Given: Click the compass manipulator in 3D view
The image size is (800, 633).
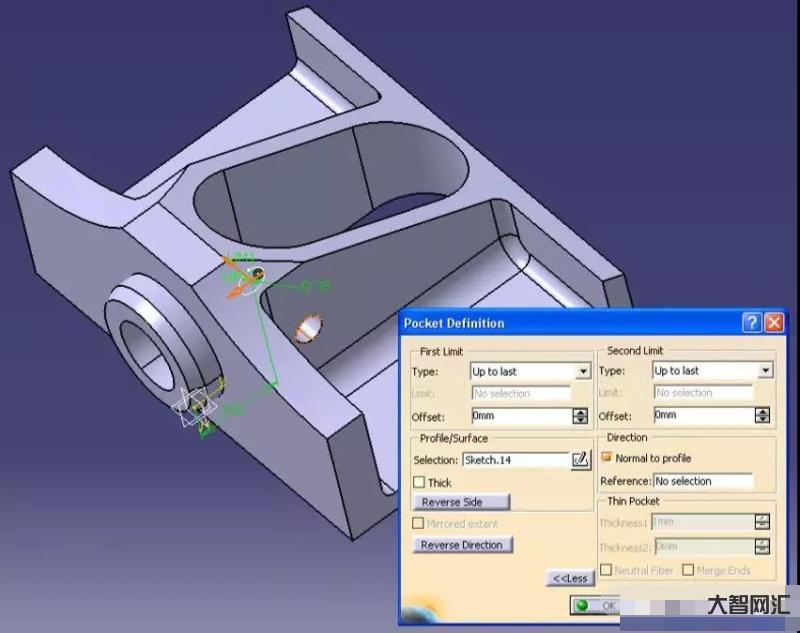Looking at the screenshot, I should tap(244, 276).
